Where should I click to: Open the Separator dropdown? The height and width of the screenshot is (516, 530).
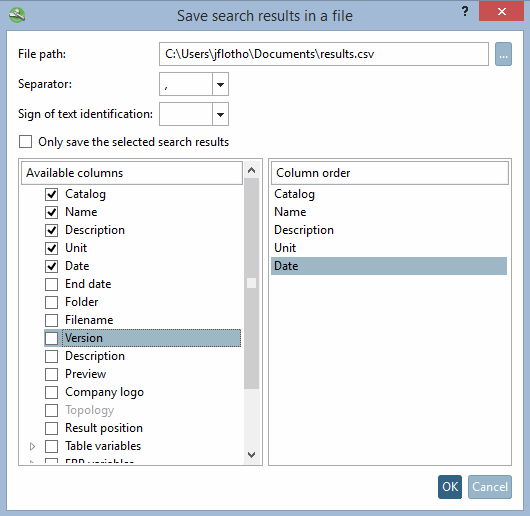click(220, 84)
